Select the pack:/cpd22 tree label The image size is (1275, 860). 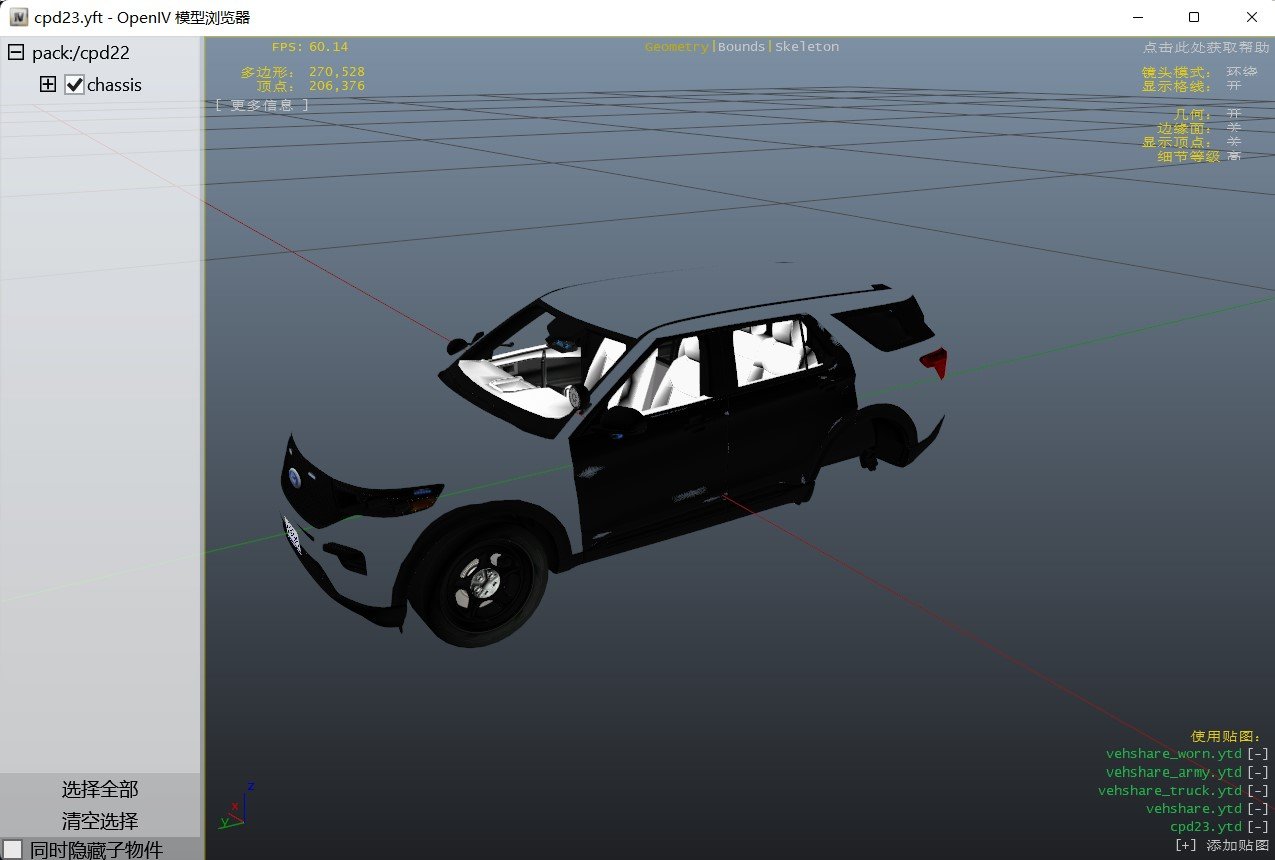pos(81,53)
